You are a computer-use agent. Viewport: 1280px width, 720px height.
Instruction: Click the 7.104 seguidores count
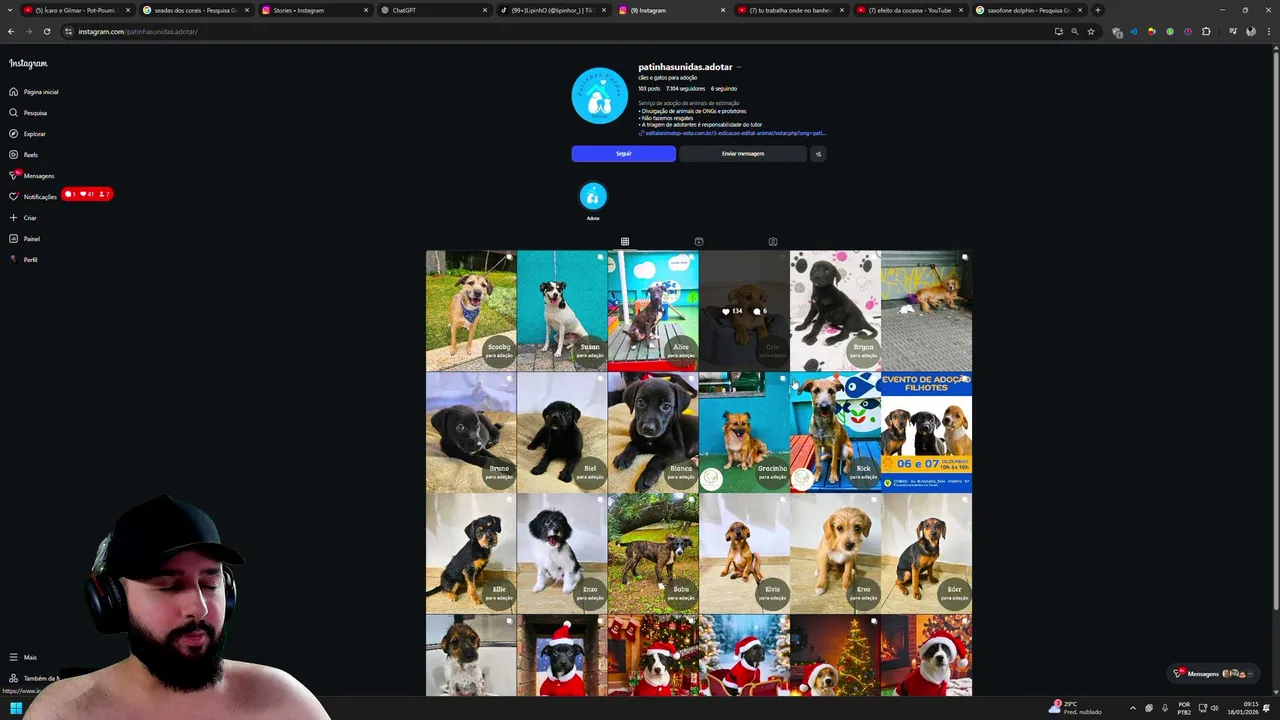tap(685, 89)
